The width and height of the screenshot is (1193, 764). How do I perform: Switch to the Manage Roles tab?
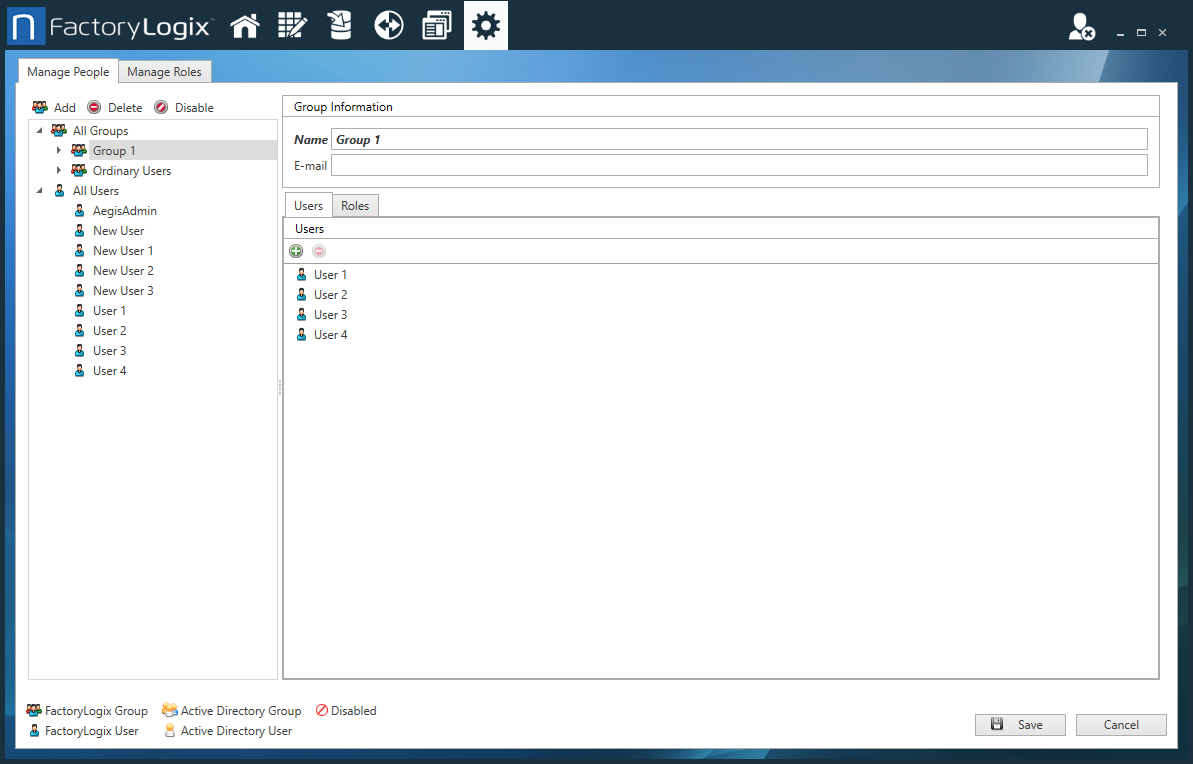[164, 71]
